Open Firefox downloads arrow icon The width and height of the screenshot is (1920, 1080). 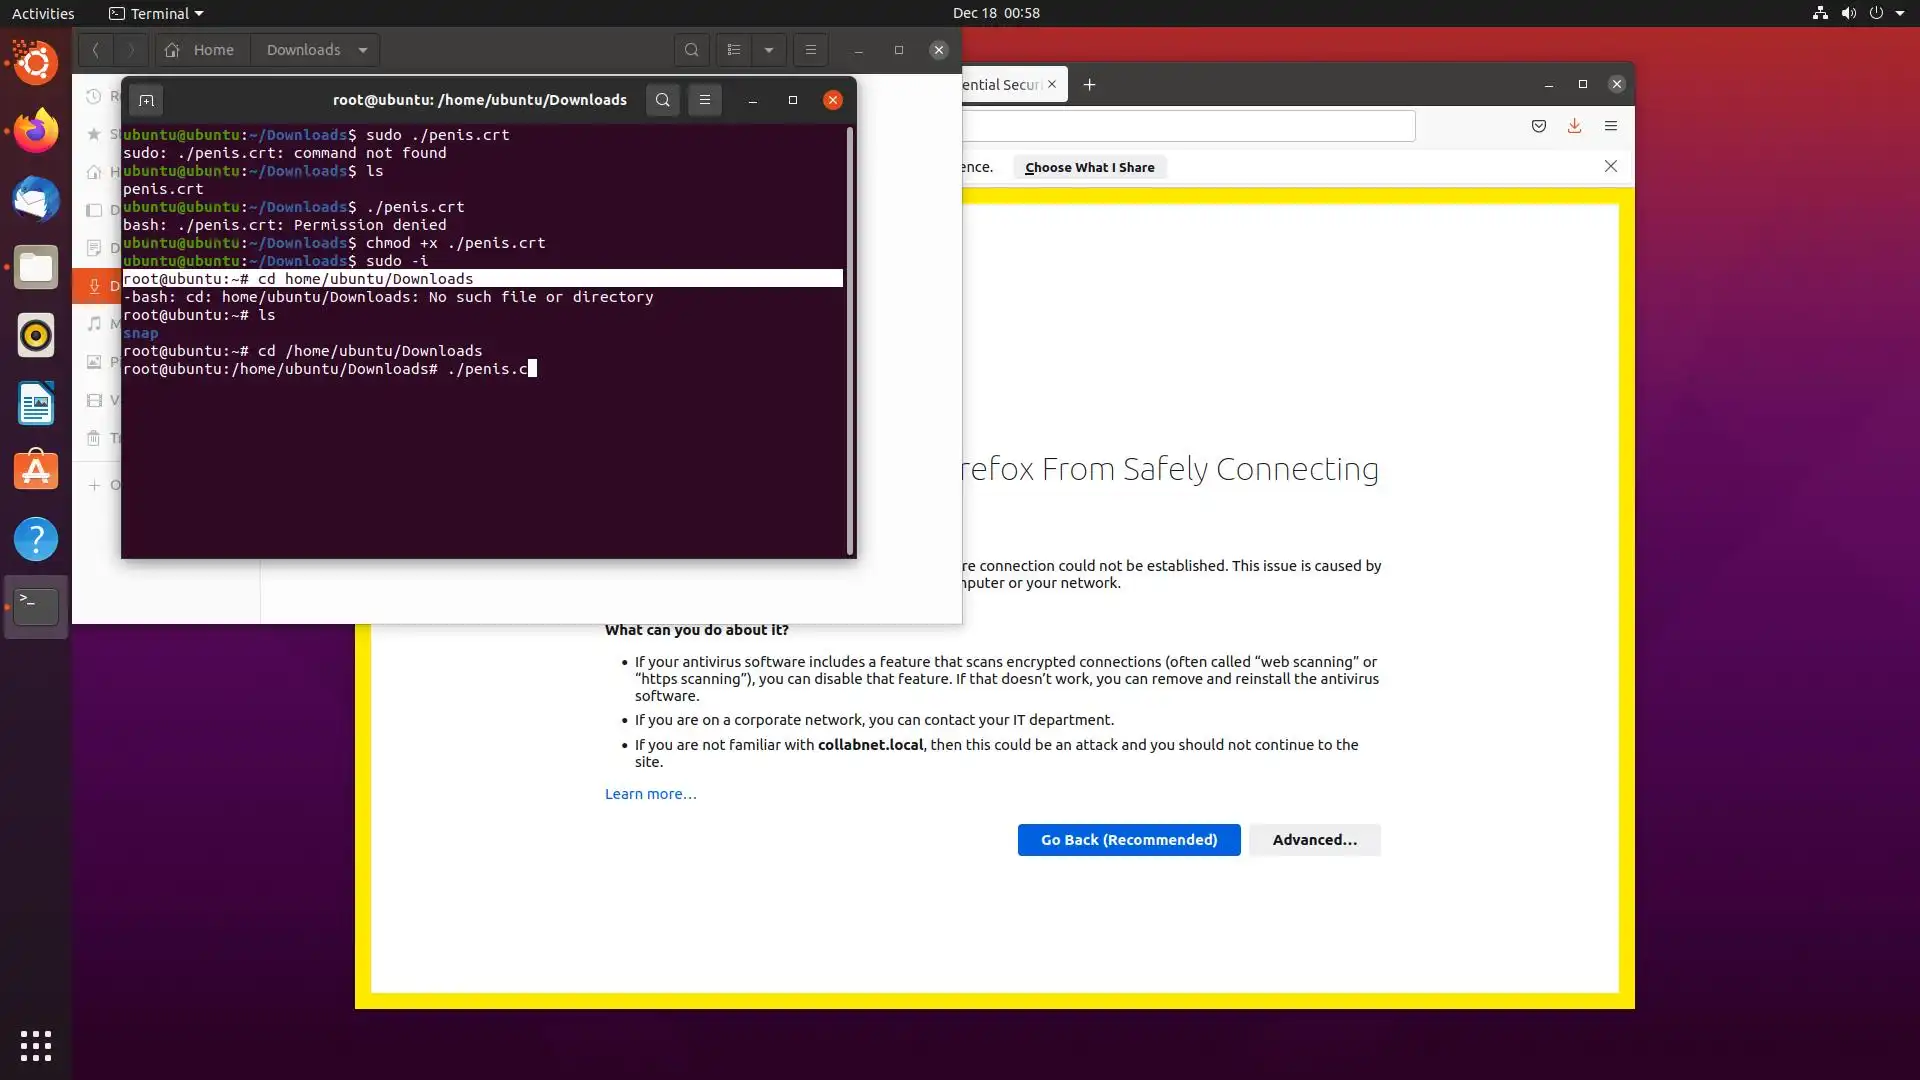(1574, 126)
